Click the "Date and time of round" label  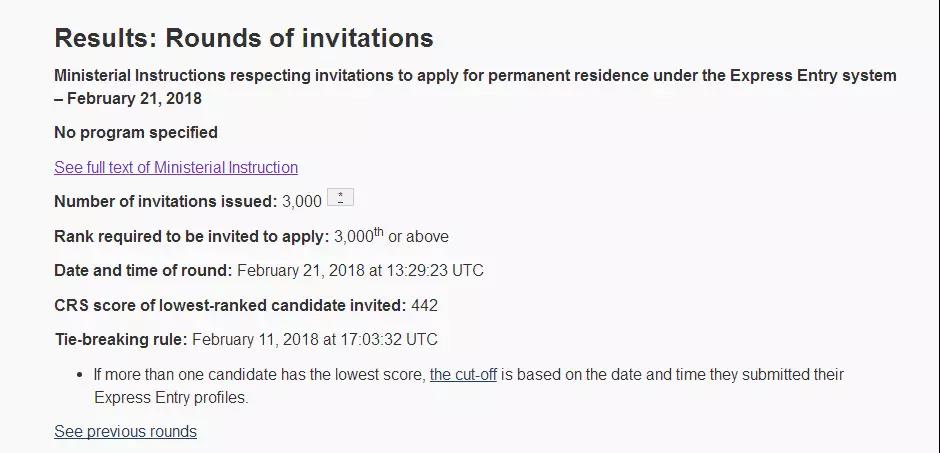[x=143, y=270]
